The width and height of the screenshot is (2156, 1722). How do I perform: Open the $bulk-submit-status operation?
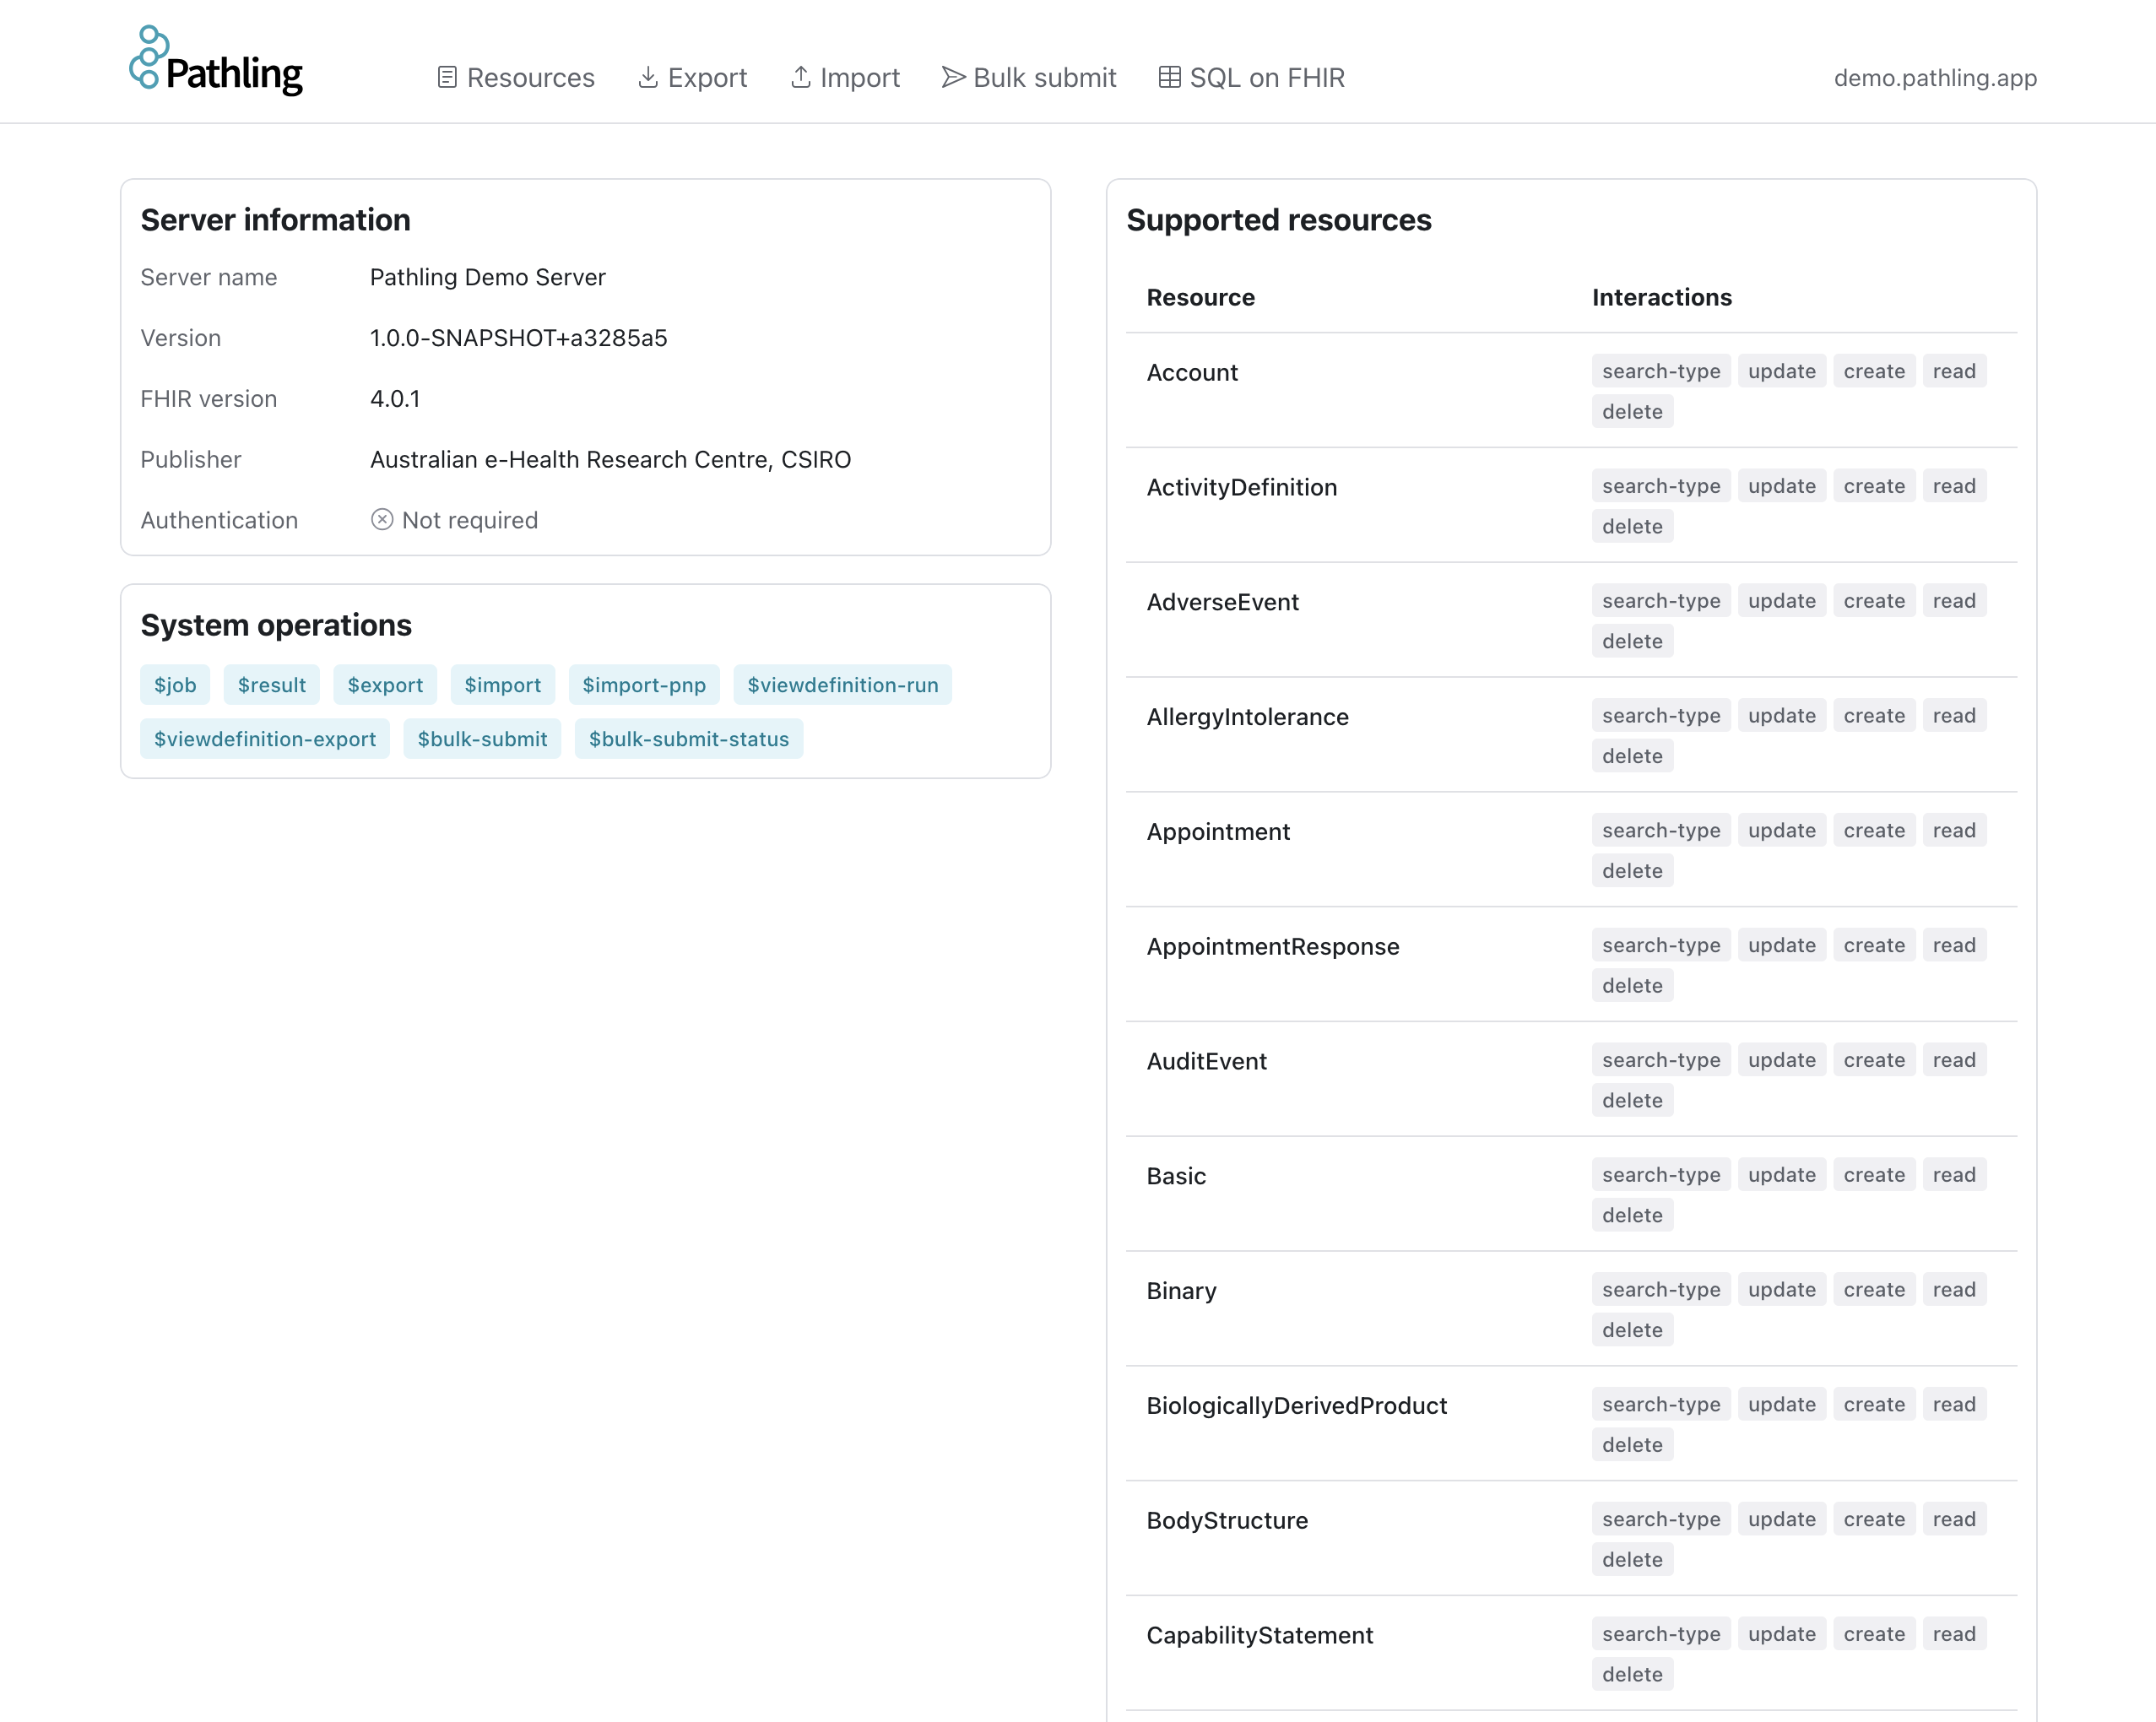click(689, 739)
